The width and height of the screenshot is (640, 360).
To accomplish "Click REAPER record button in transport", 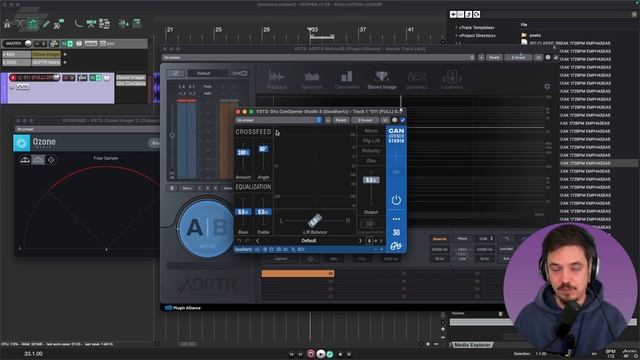I will point(311,354).
